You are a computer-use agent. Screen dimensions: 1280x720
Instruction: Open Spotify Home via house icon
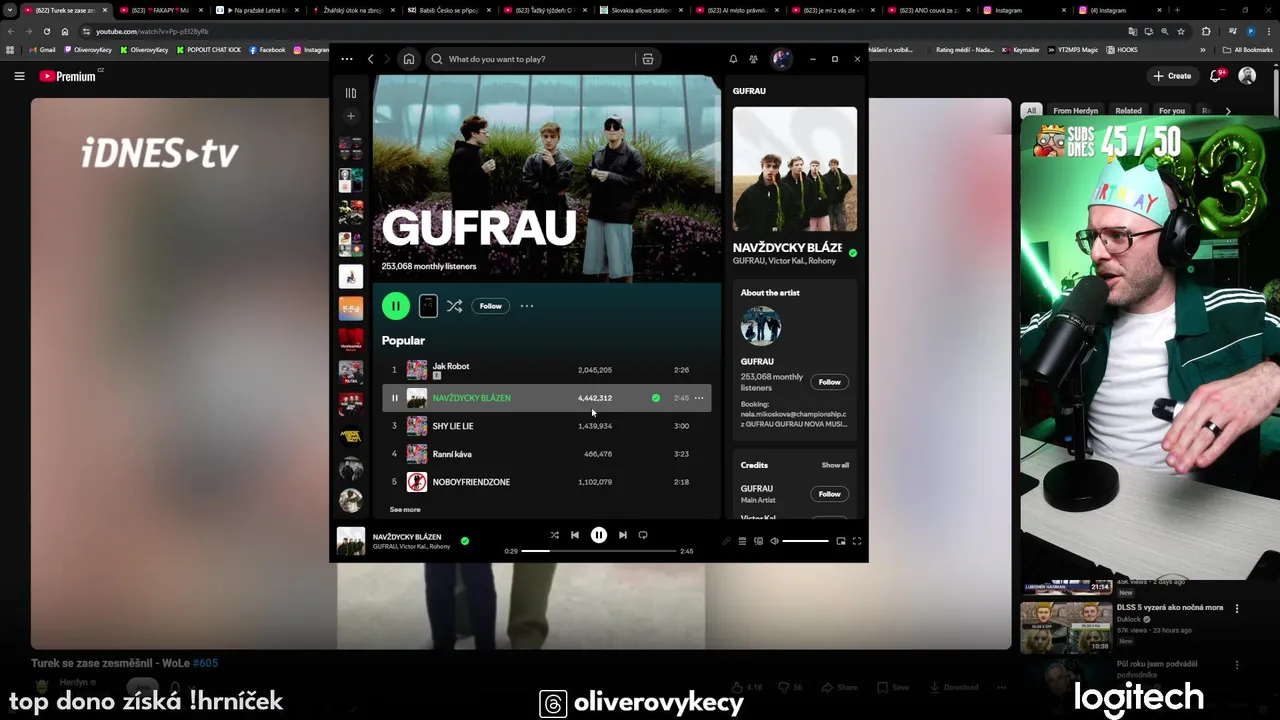coord(408,59)
